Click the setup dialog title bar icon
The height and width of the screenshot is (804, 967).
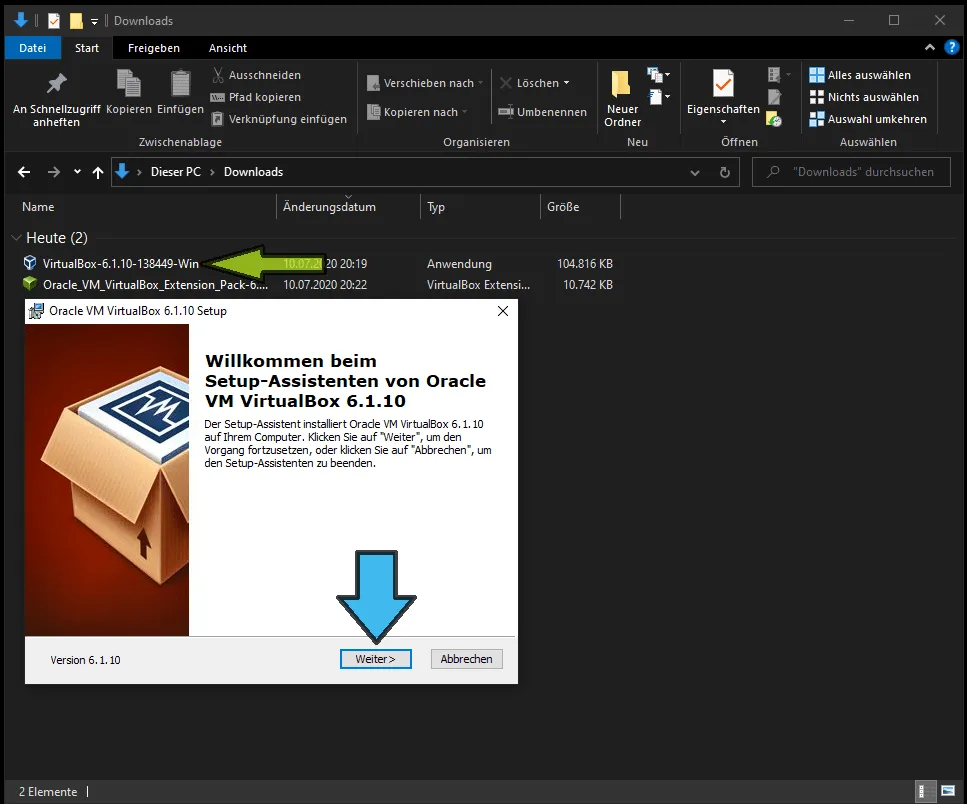coord(36,311)
